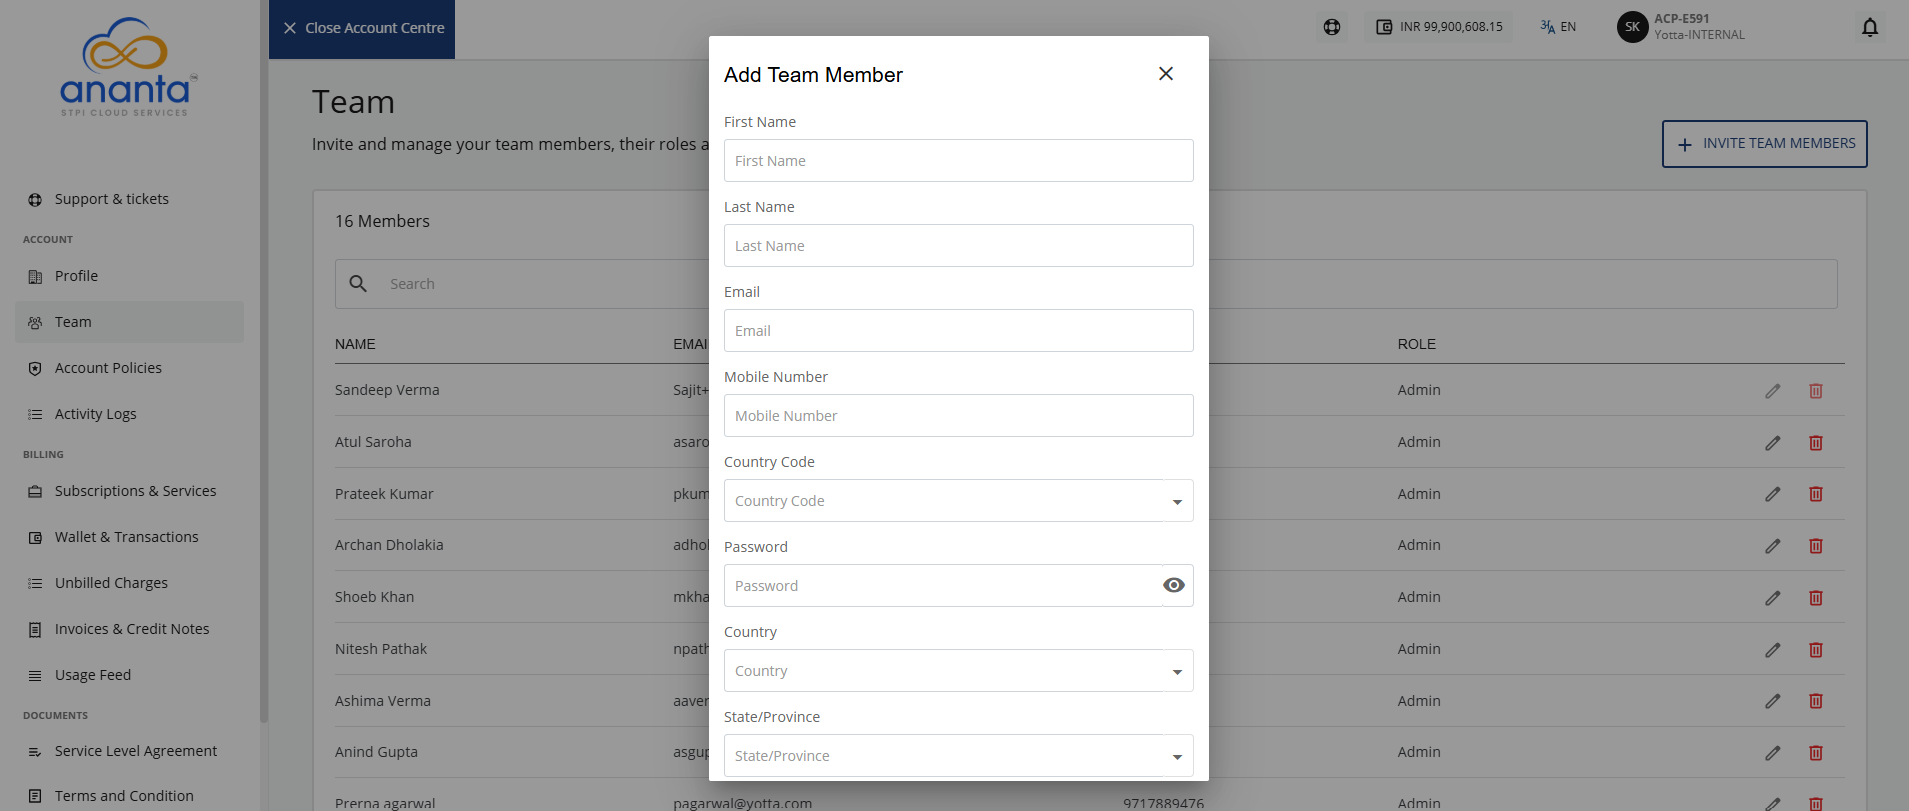Focus the Mobile Number field
Screen dimensions: 1909x811
pyautogui.click(x=958, y=416)
